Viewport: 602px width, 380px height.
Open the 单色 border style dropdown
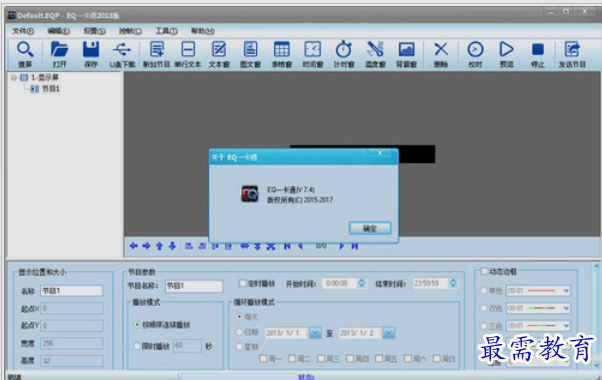566,291
